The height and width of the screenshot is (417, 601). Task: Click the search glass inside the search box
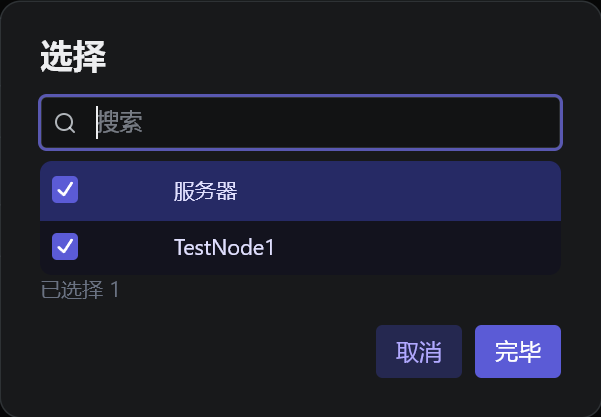65,123
